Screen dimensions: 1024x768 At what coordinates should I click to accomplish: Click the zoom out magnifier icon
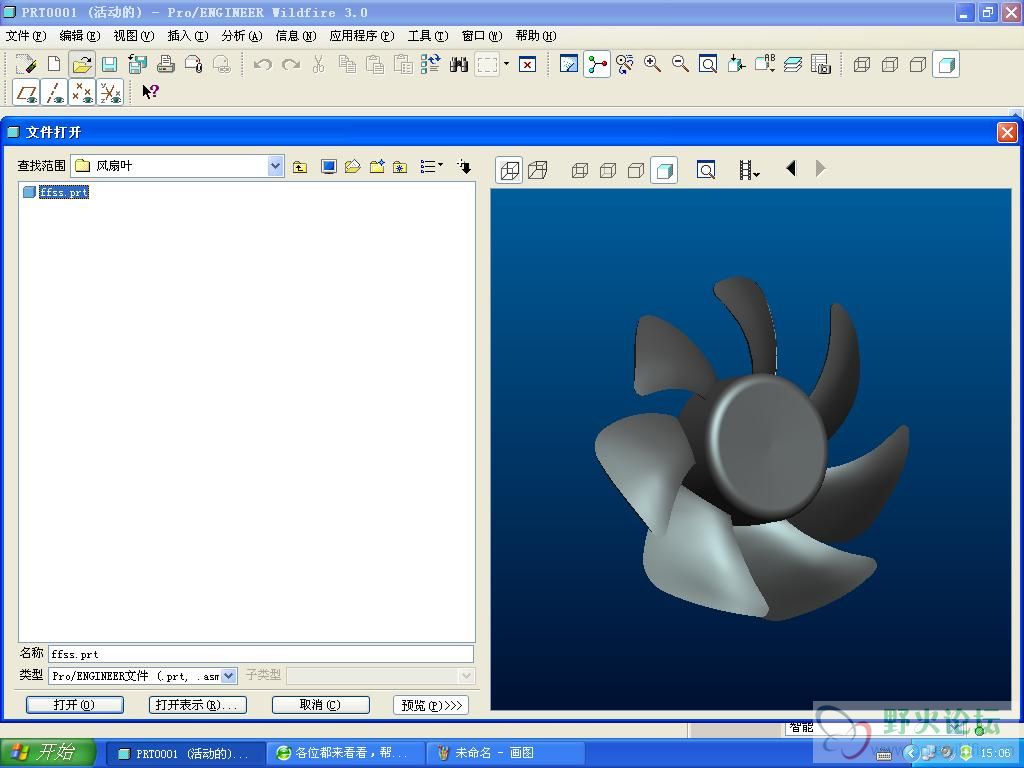(680, 64)
